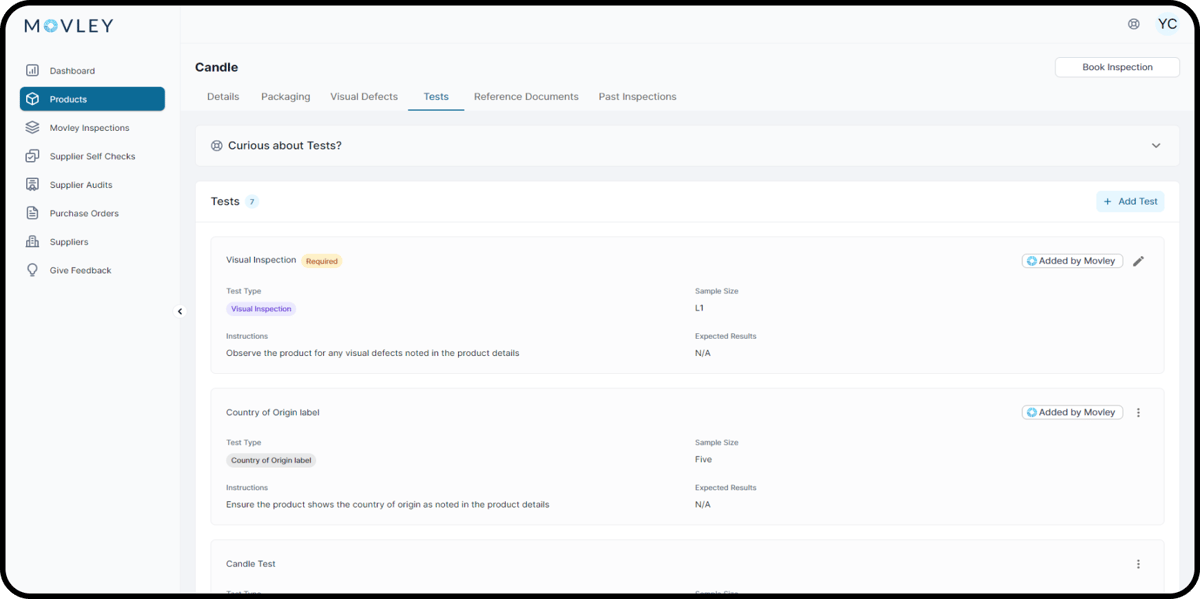Select Products in the sidebar
The image size is (1200, 599).
tap(92, 99)
